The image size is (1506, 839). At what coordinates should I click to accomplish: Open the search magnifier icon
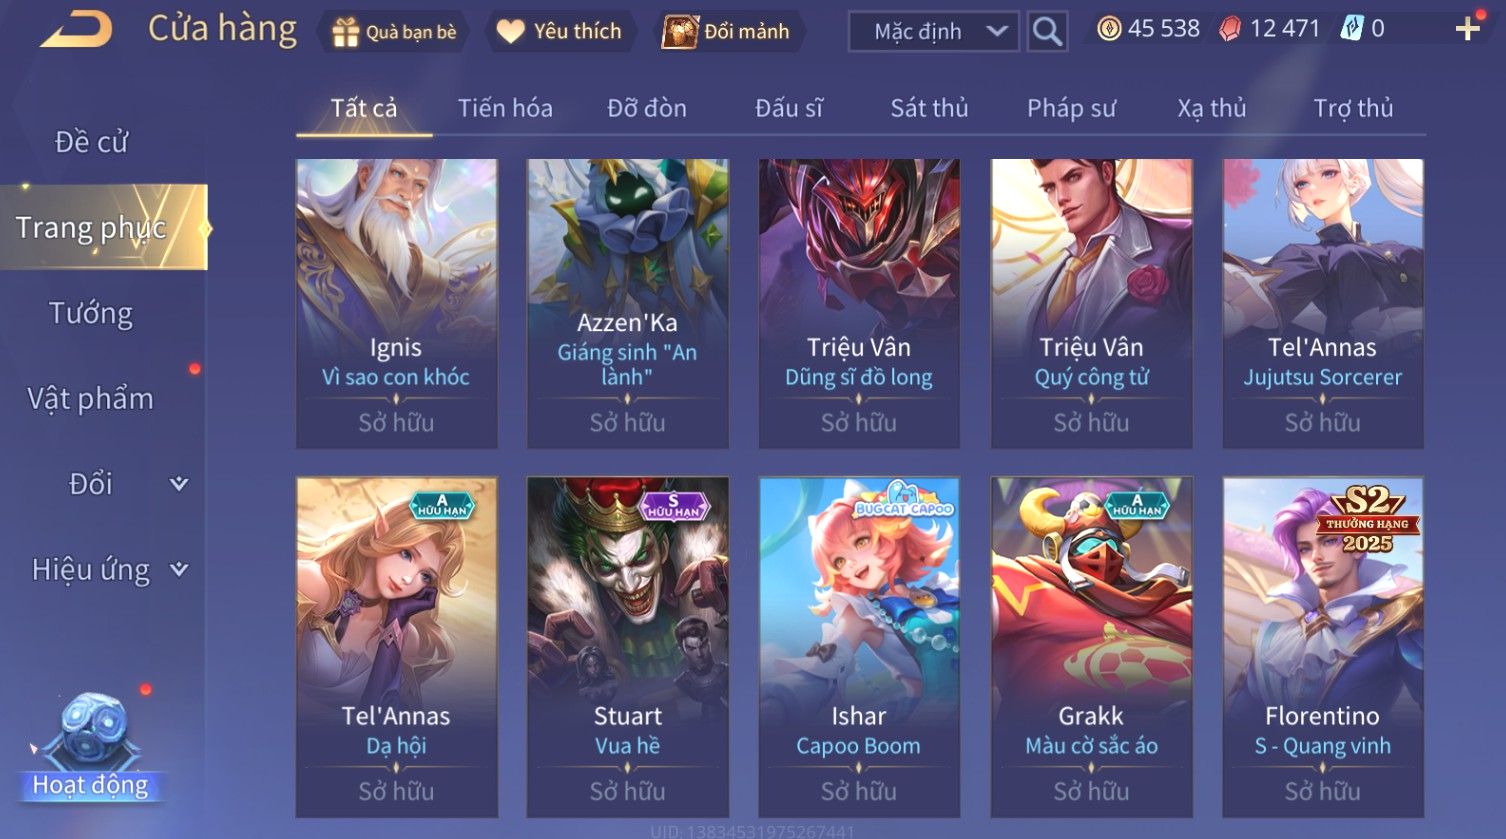(x=1047, y=32)
